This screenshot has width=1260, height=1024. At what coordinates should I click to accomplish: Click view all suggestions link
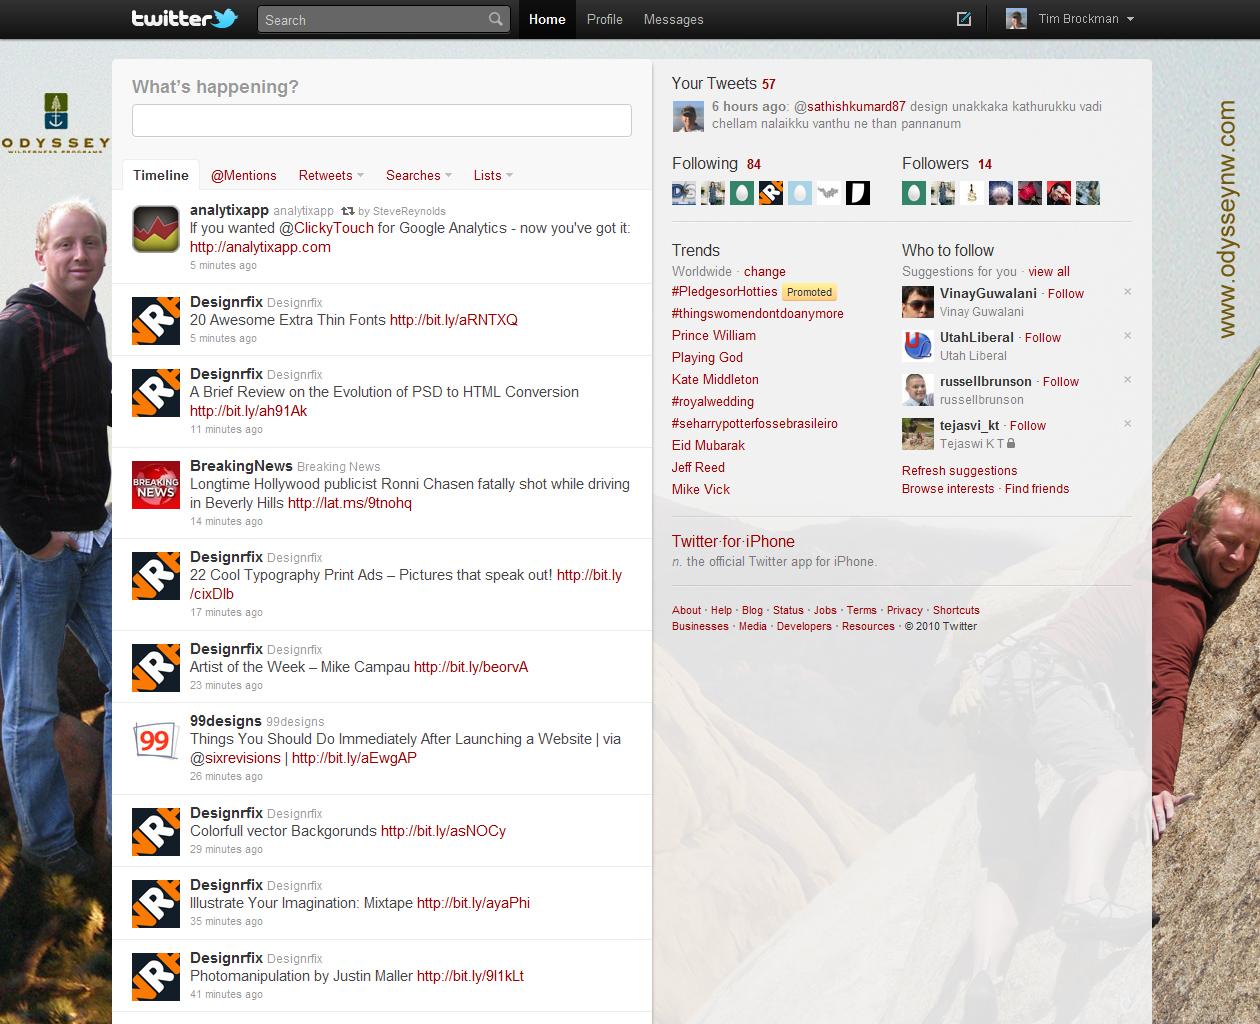pyautogui.click(x=1049, y=271)
